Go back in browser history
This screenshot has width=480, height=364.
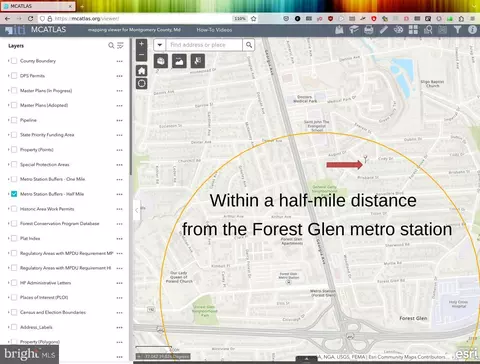point(7,19)
